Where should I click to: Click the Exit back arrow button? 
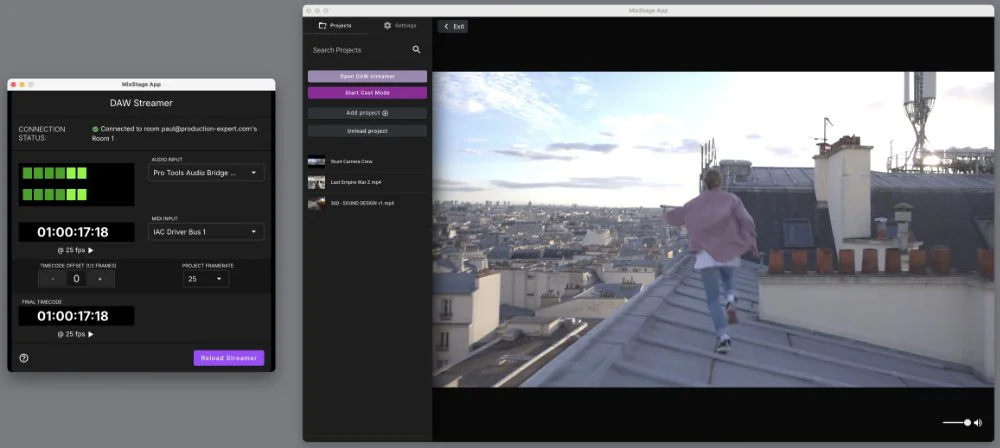(x=453, y=26)
